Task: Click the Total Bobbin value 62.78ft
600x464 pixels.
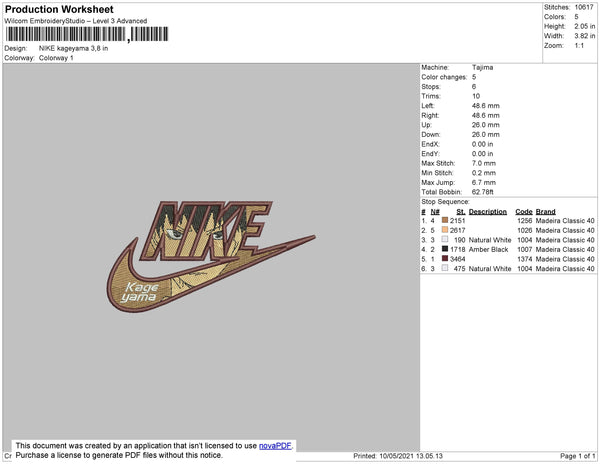Action: (x=483, y=192)
